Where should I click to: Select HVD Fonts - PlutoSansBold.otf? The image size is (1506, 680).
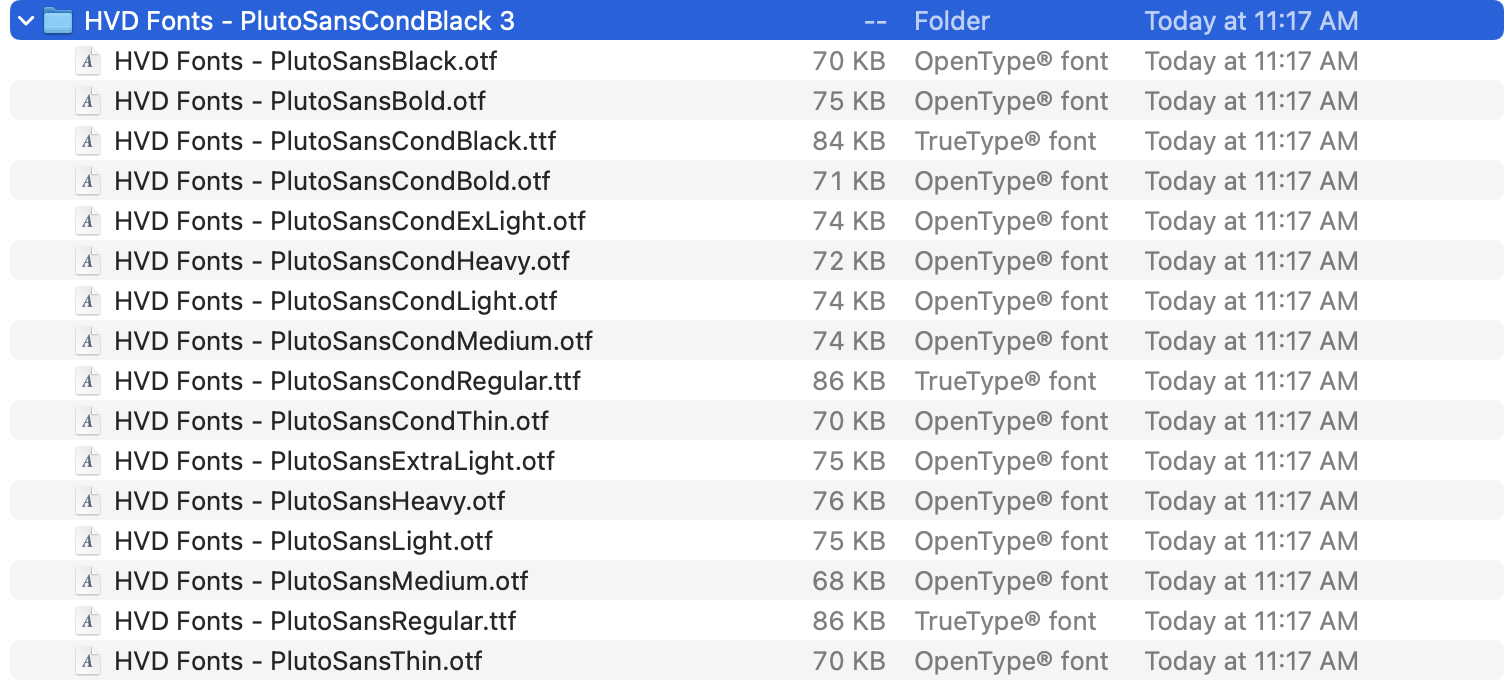pyautogui.click(x=300, y=101)
